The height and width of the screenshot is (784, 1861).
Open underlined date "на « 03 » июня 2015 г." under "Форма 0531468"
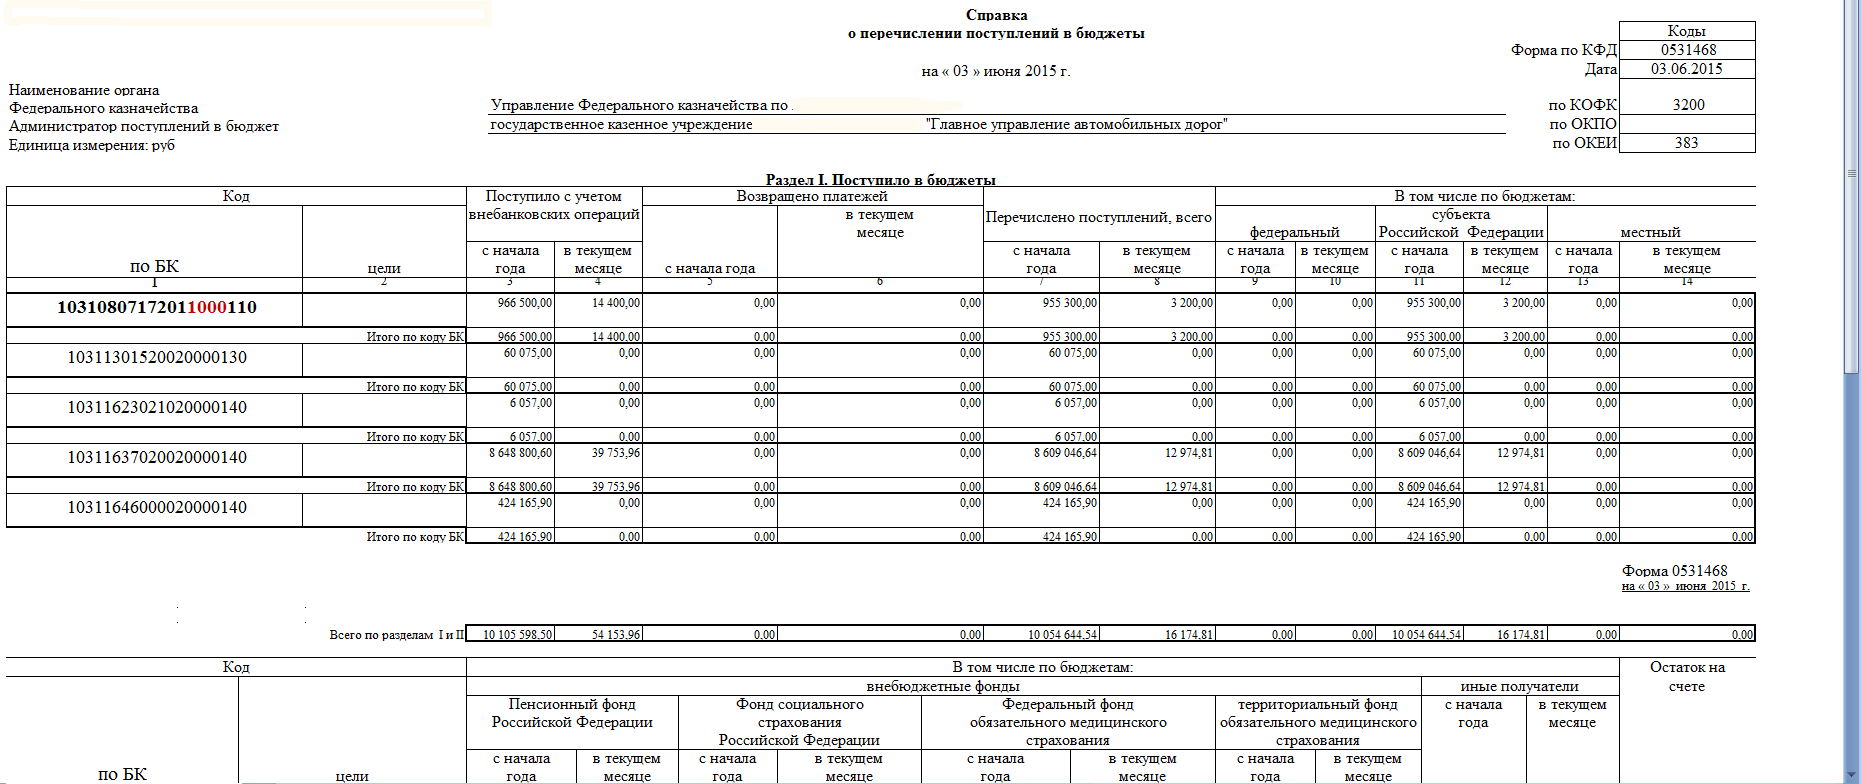1686,586
